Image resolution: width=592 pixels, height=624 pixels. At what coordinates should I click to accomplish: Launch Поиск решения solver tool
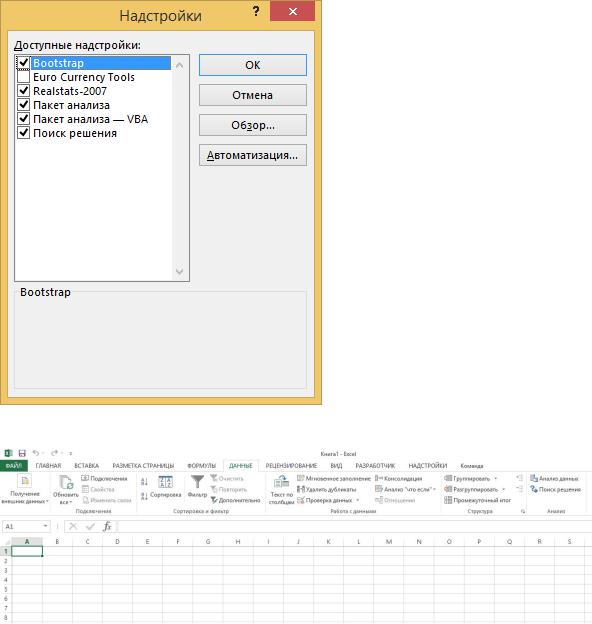click(x=555, y=489)
